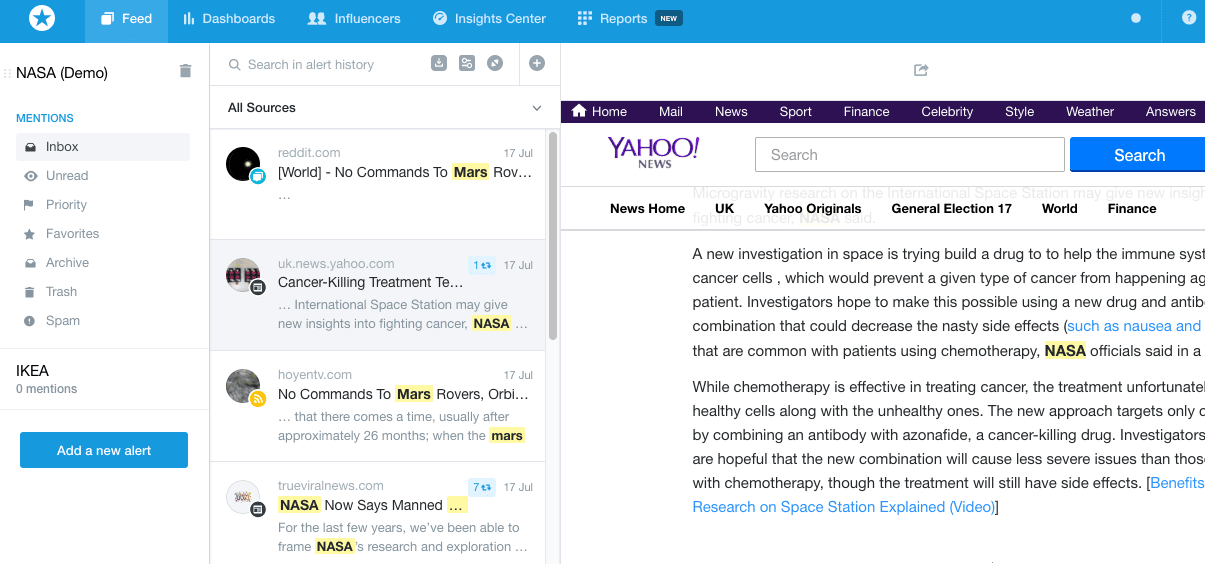Switch to the Dashboards tab
Screen dimensions: 1205x564
[229, 19]
